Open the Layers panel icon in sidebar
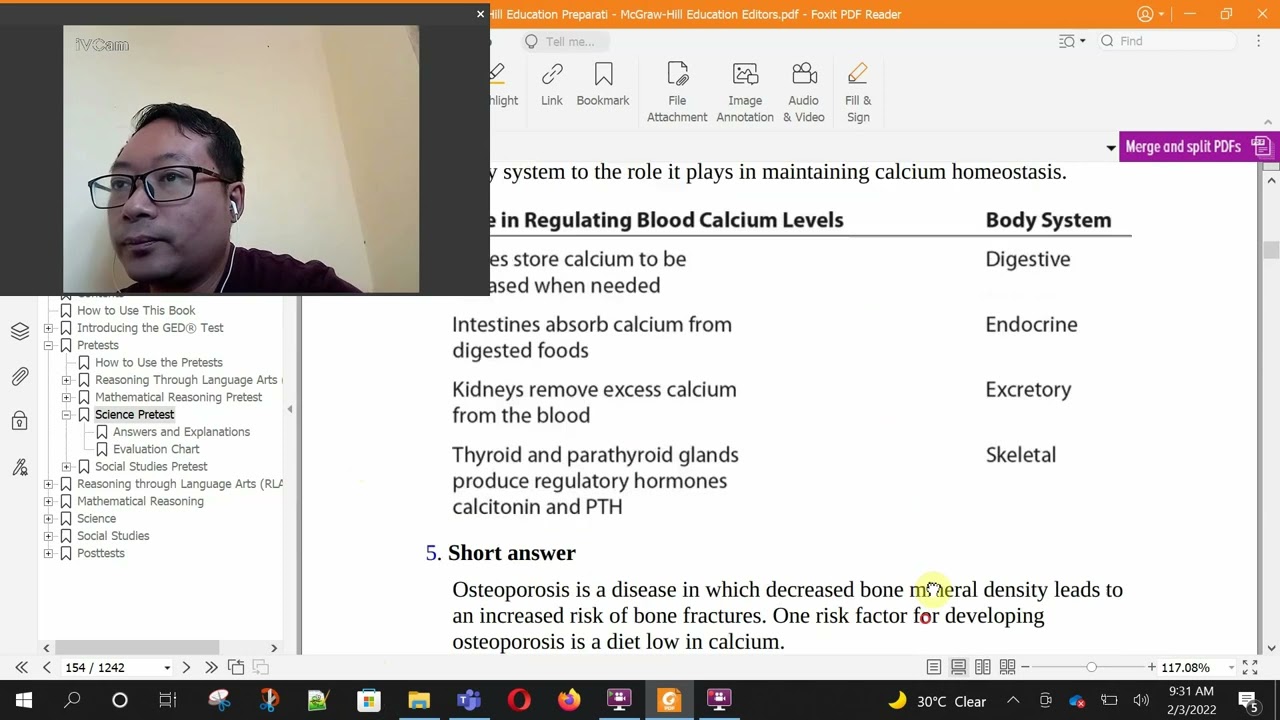The image size is (1280, 720). pos(20,332)
